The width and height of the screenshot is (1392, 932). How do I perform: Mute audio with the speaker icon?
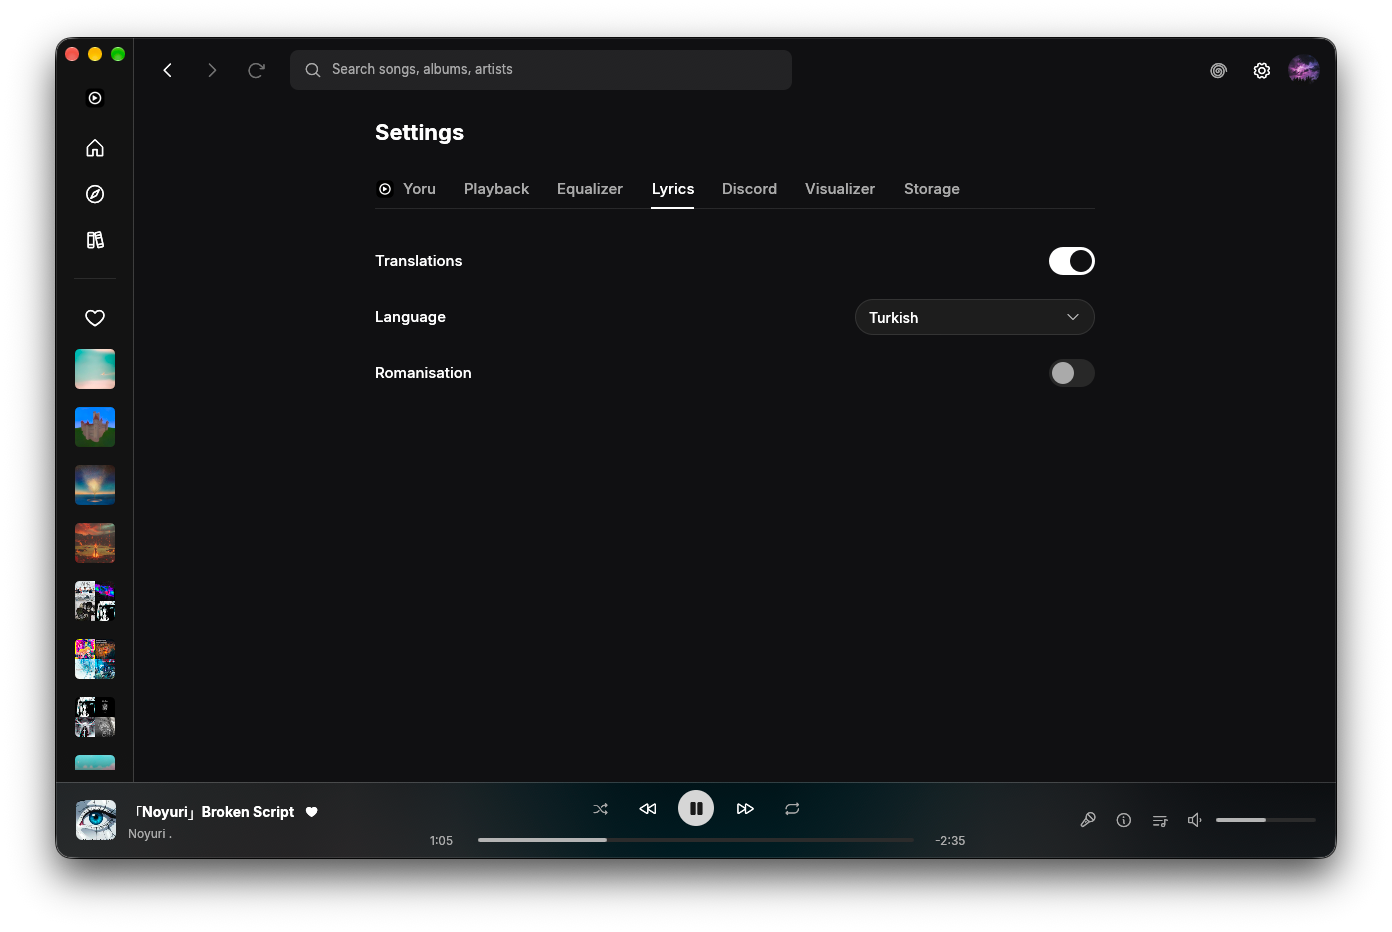[1194, 820]
